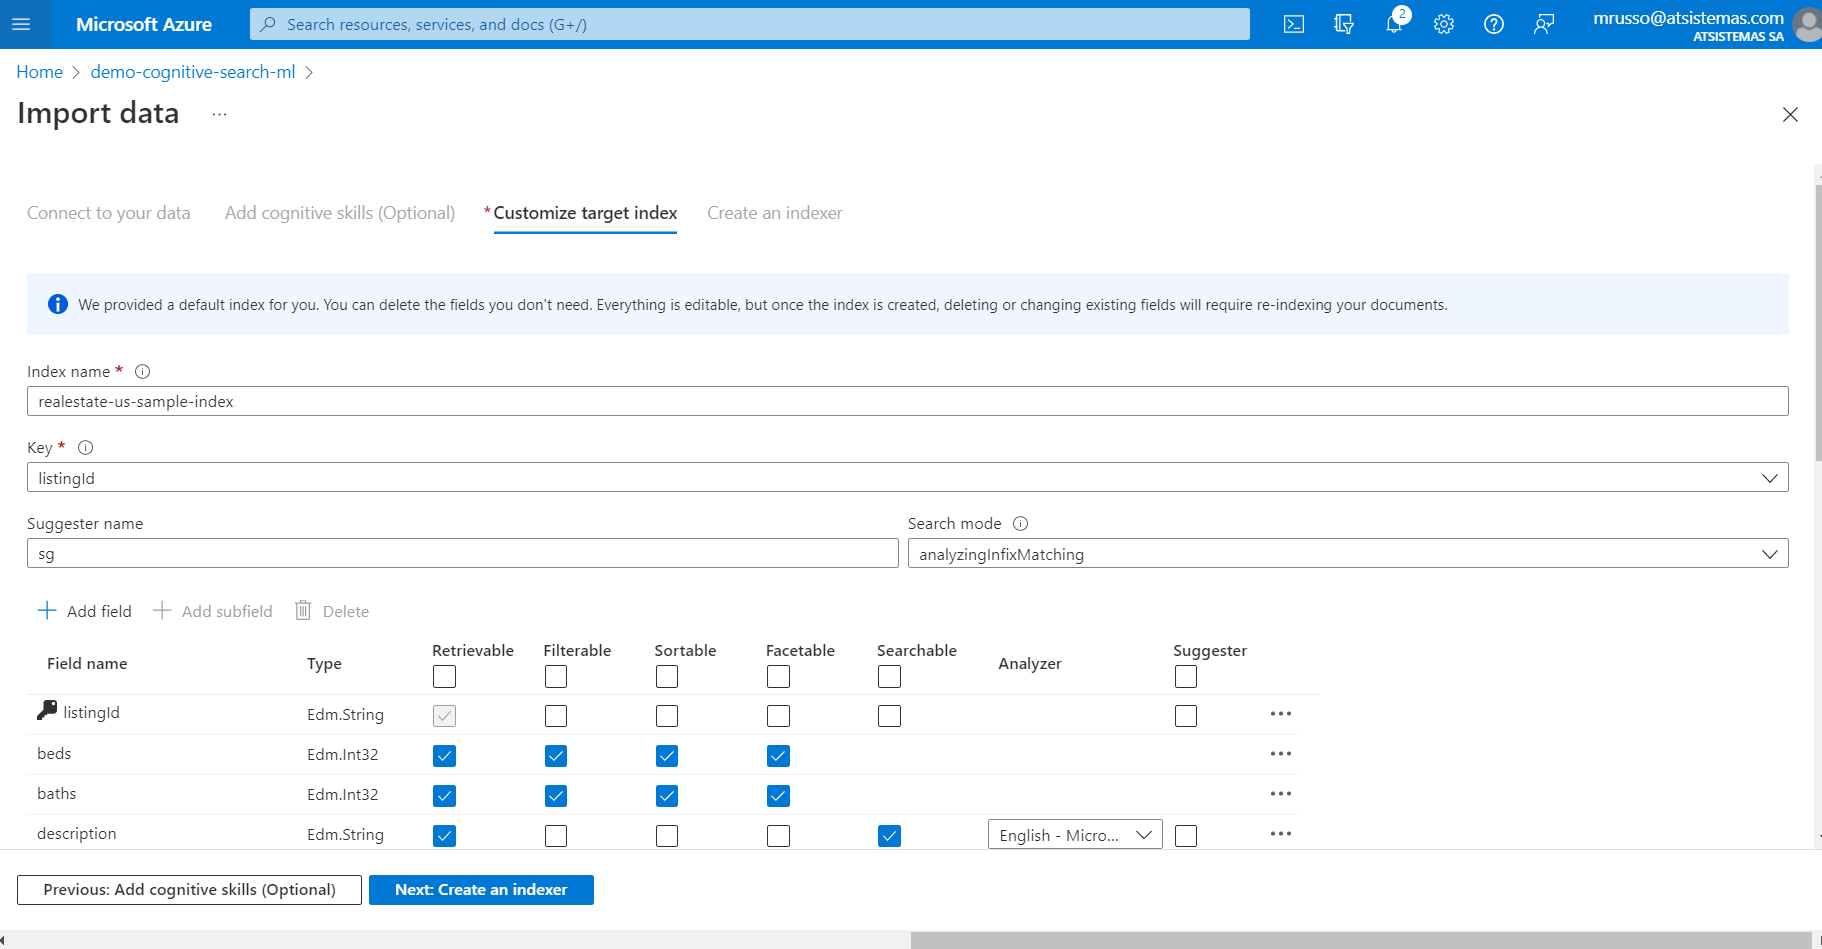
Task: Enable Suggester for description
Action: [x=1186, y=836]
